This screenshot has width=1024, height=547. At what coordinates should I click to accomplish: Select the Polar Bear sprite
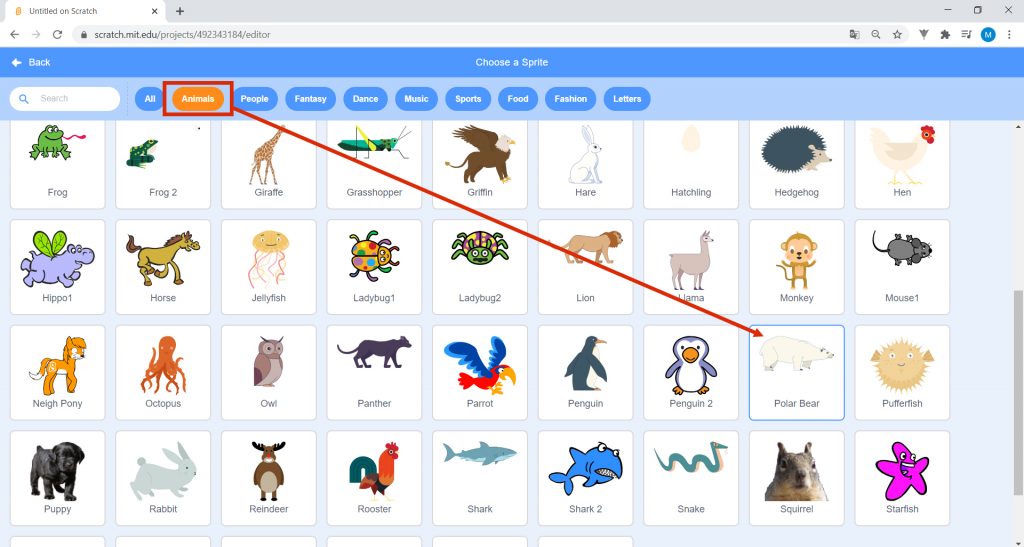[x=796, y=373]
